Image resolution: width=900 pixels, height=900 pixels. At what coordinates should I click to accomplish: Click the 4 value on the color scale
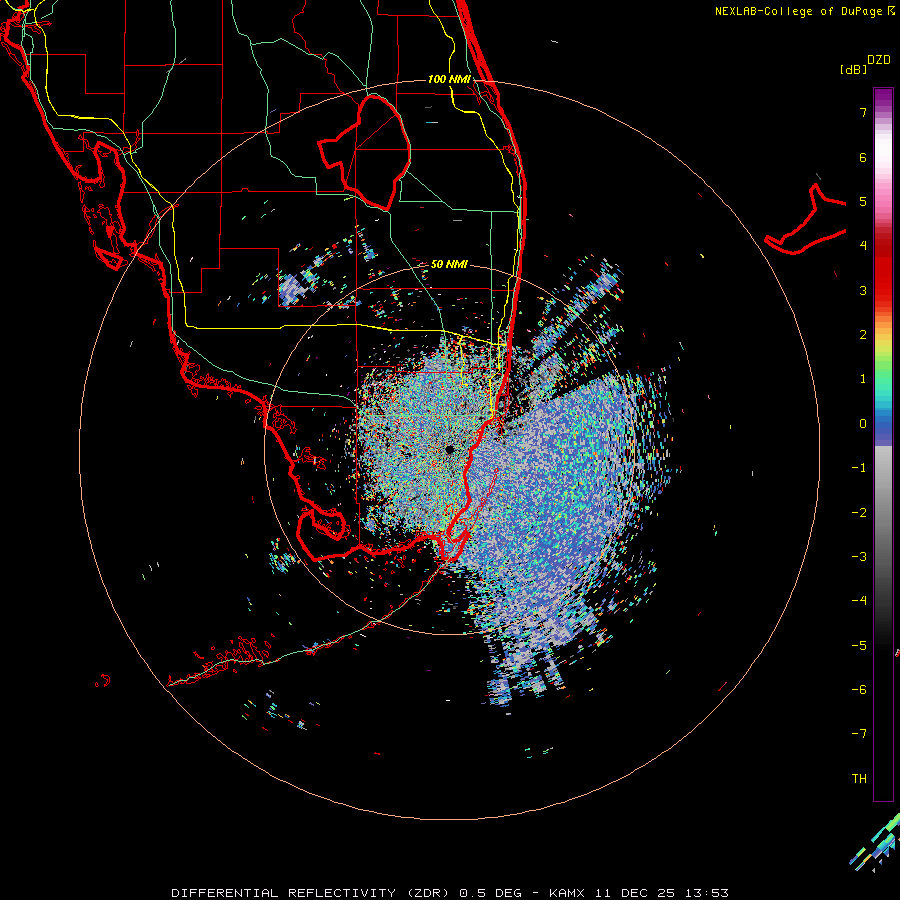point(863,246)
